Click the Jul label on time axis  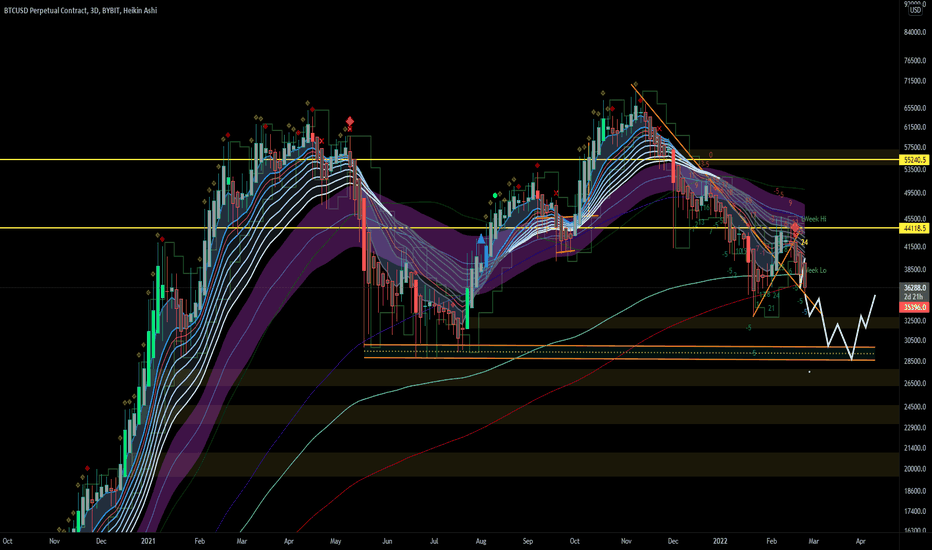(x=434, y=541)
